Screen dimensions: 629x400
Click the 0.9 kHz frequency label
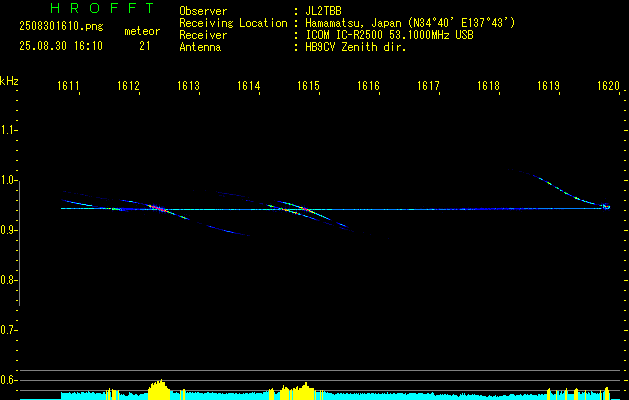(x=8, y=230)
